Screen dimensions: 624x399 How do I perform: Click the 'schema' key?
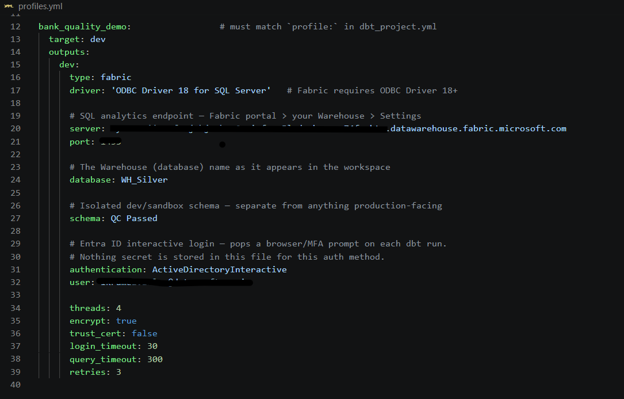click(x=85, y=218)
